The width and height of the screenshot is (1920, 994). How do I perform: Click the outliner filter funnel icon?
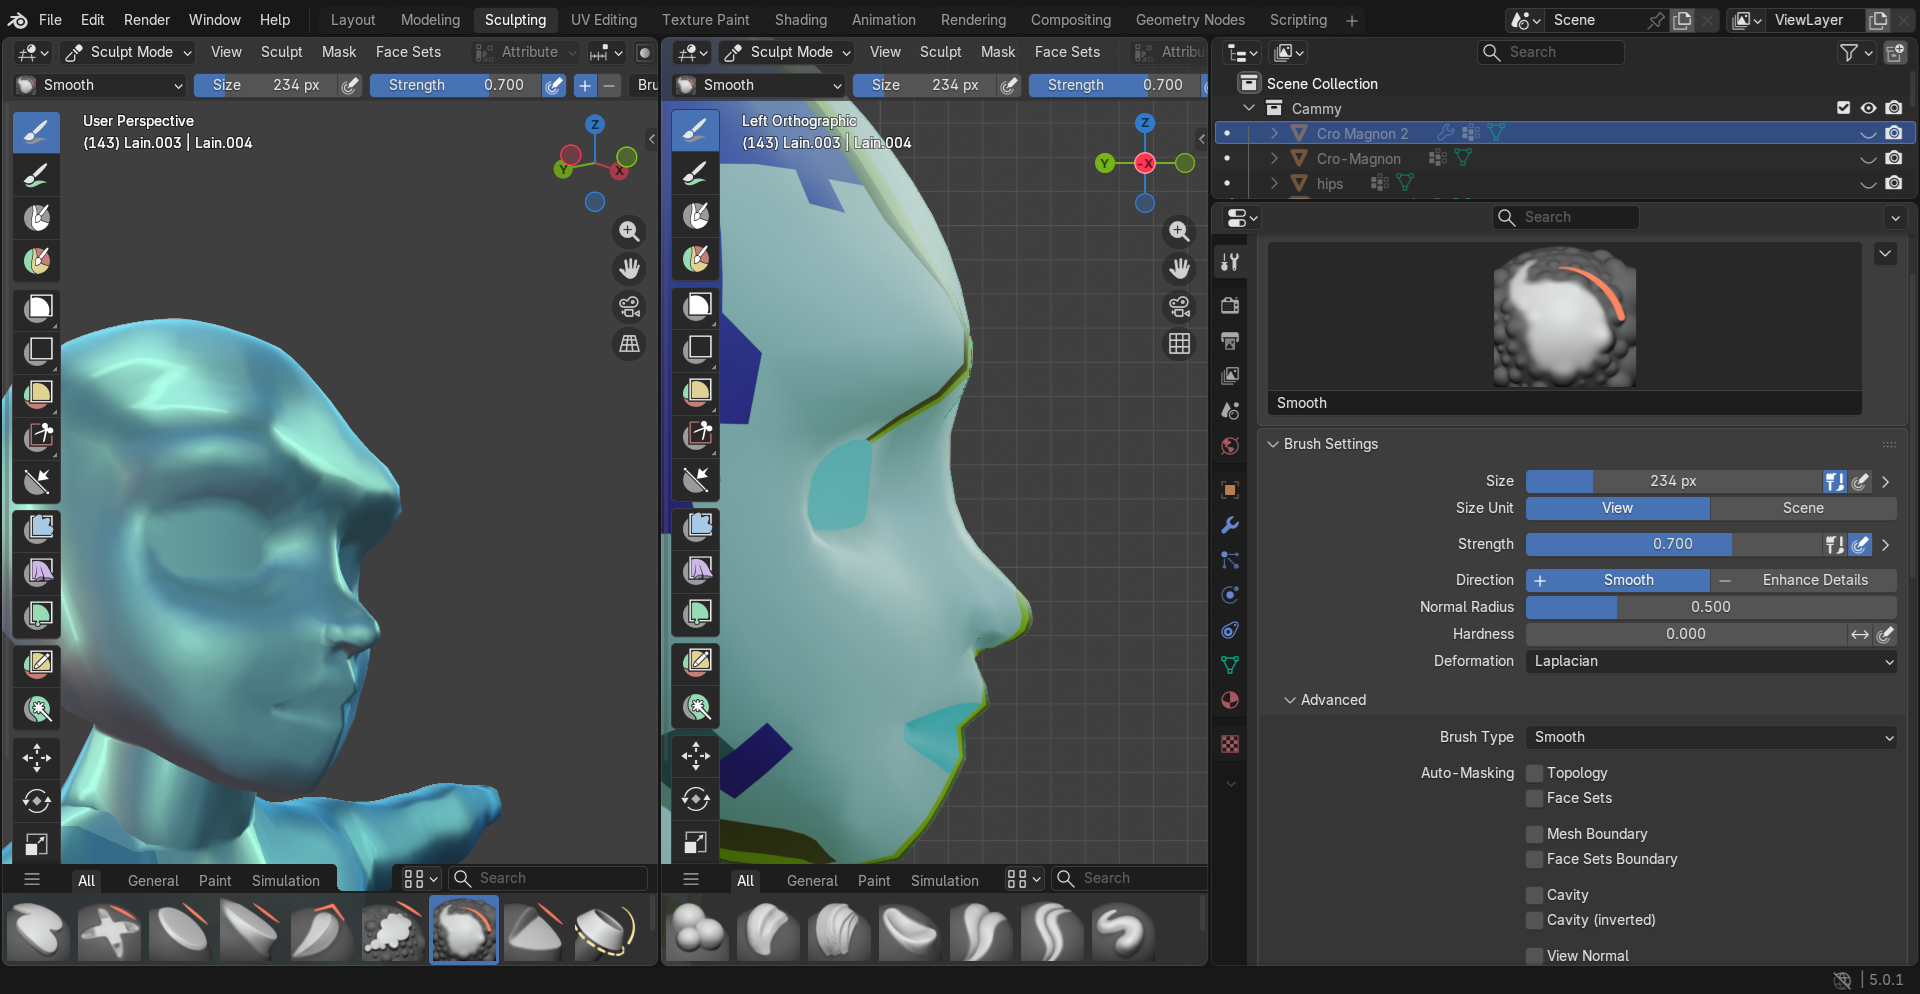coord(1849,52)
